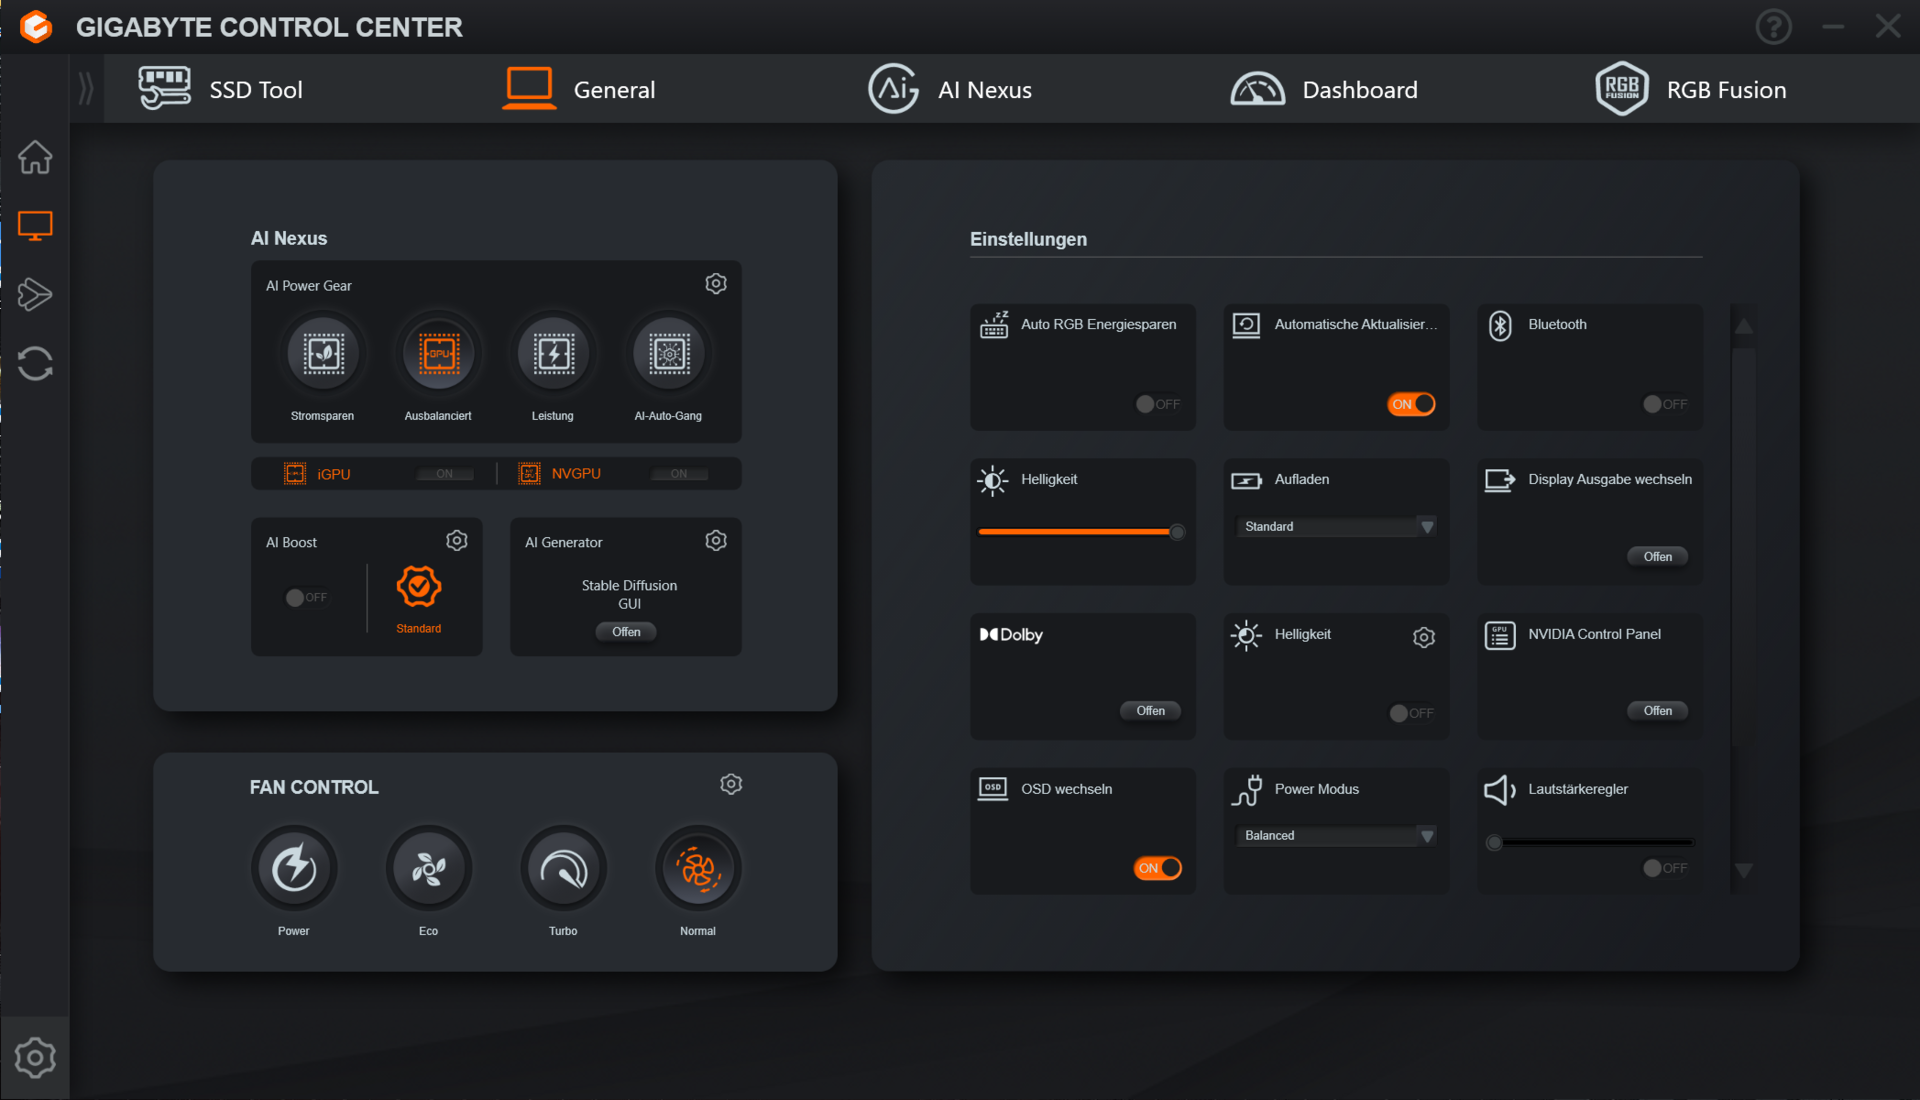Open Fan Control settings gear
Screen dimensions: 1920x1100
(731, 784)
